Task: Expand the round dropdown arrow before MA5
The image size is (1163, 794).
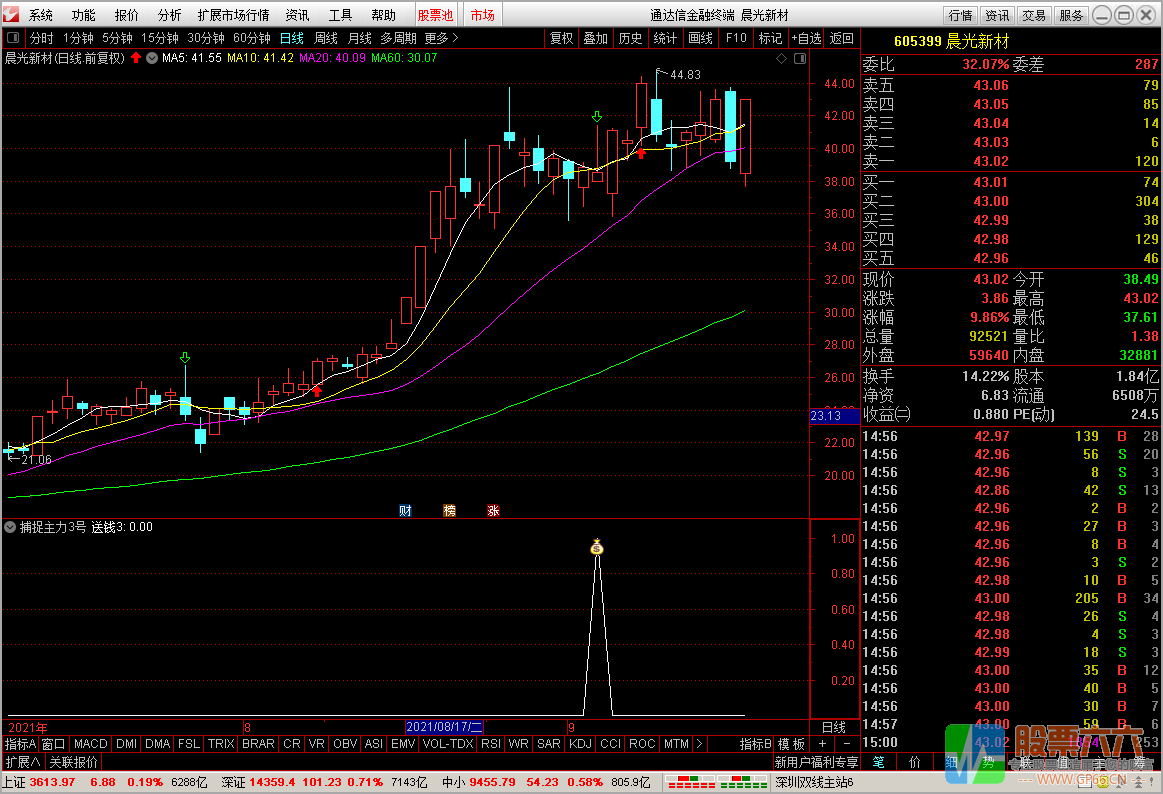Action: click(152, 58)
